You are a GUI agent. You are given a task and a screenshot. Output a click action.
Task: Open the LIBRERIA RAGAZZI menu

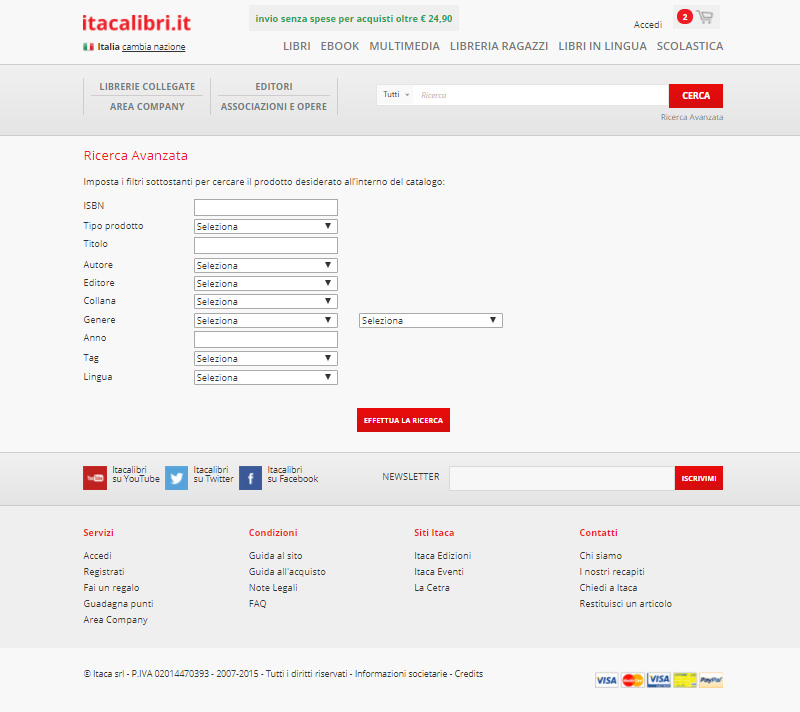[x=499, y=46]
